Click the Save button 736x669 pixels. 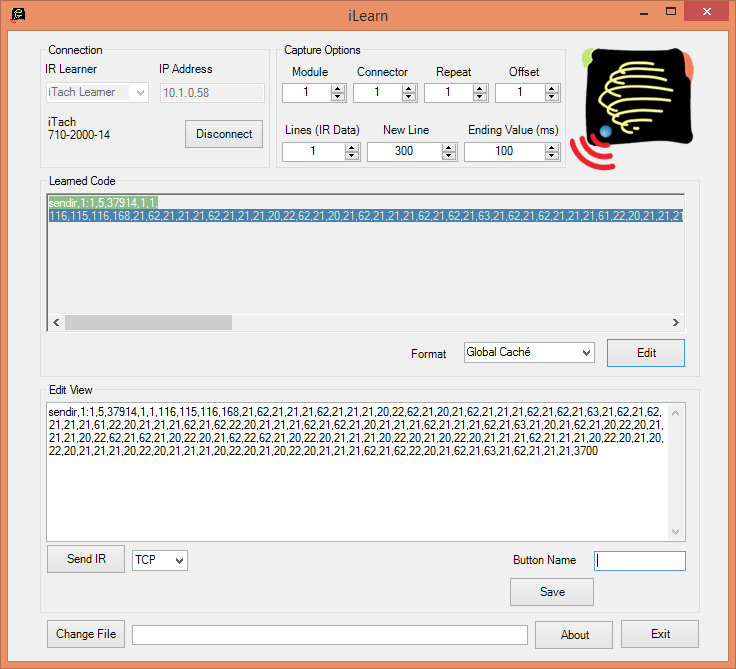tap(552, 592)
